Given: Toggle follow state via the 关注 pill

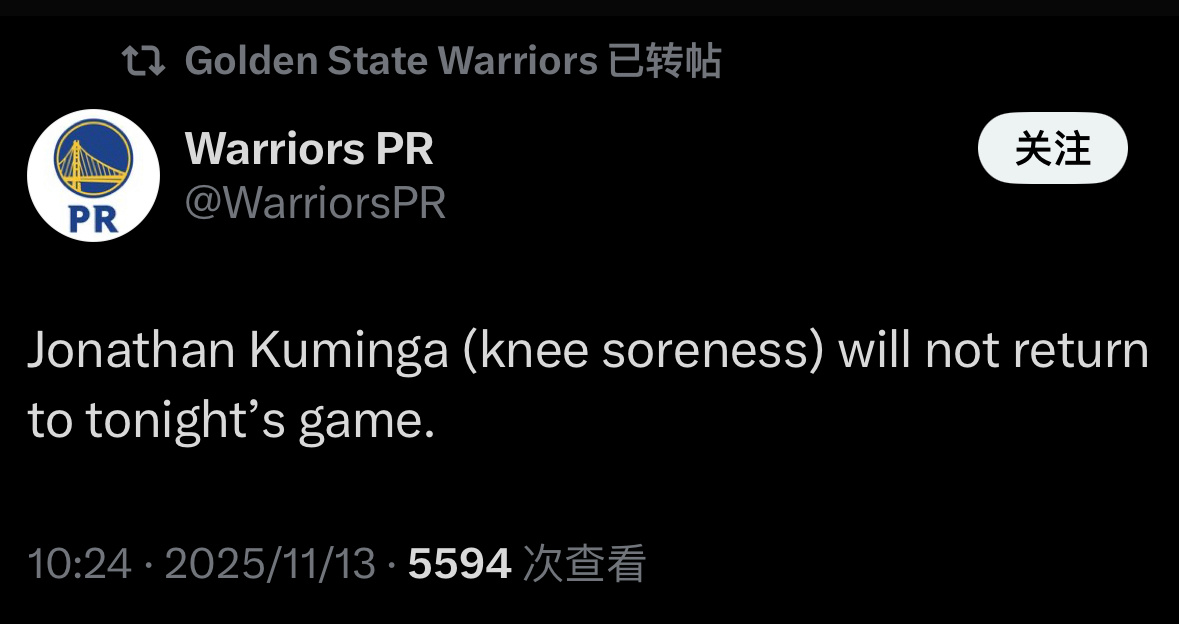Looking at the screenshot, I should [x=1052, y=148].
